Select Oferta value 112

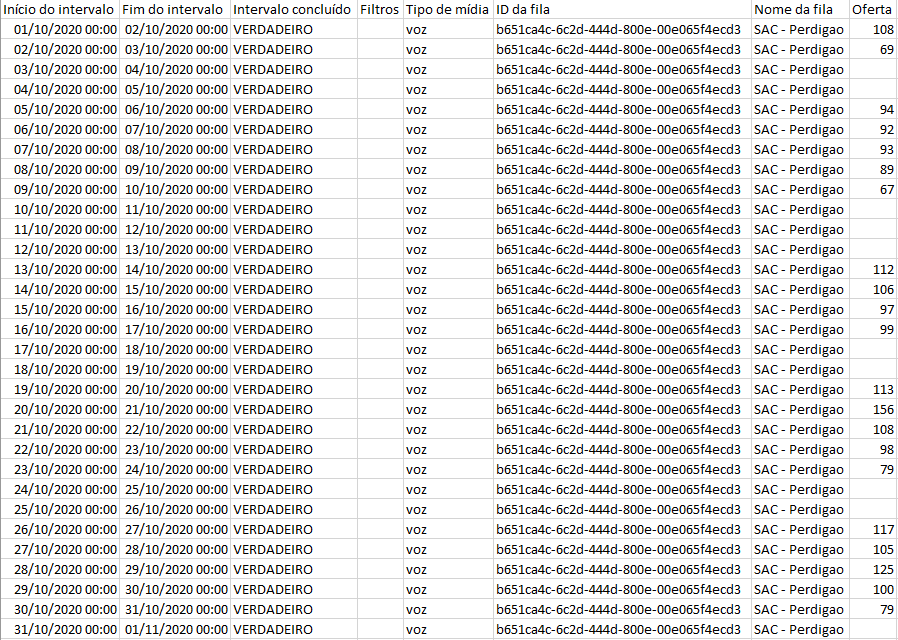[873, 270]
